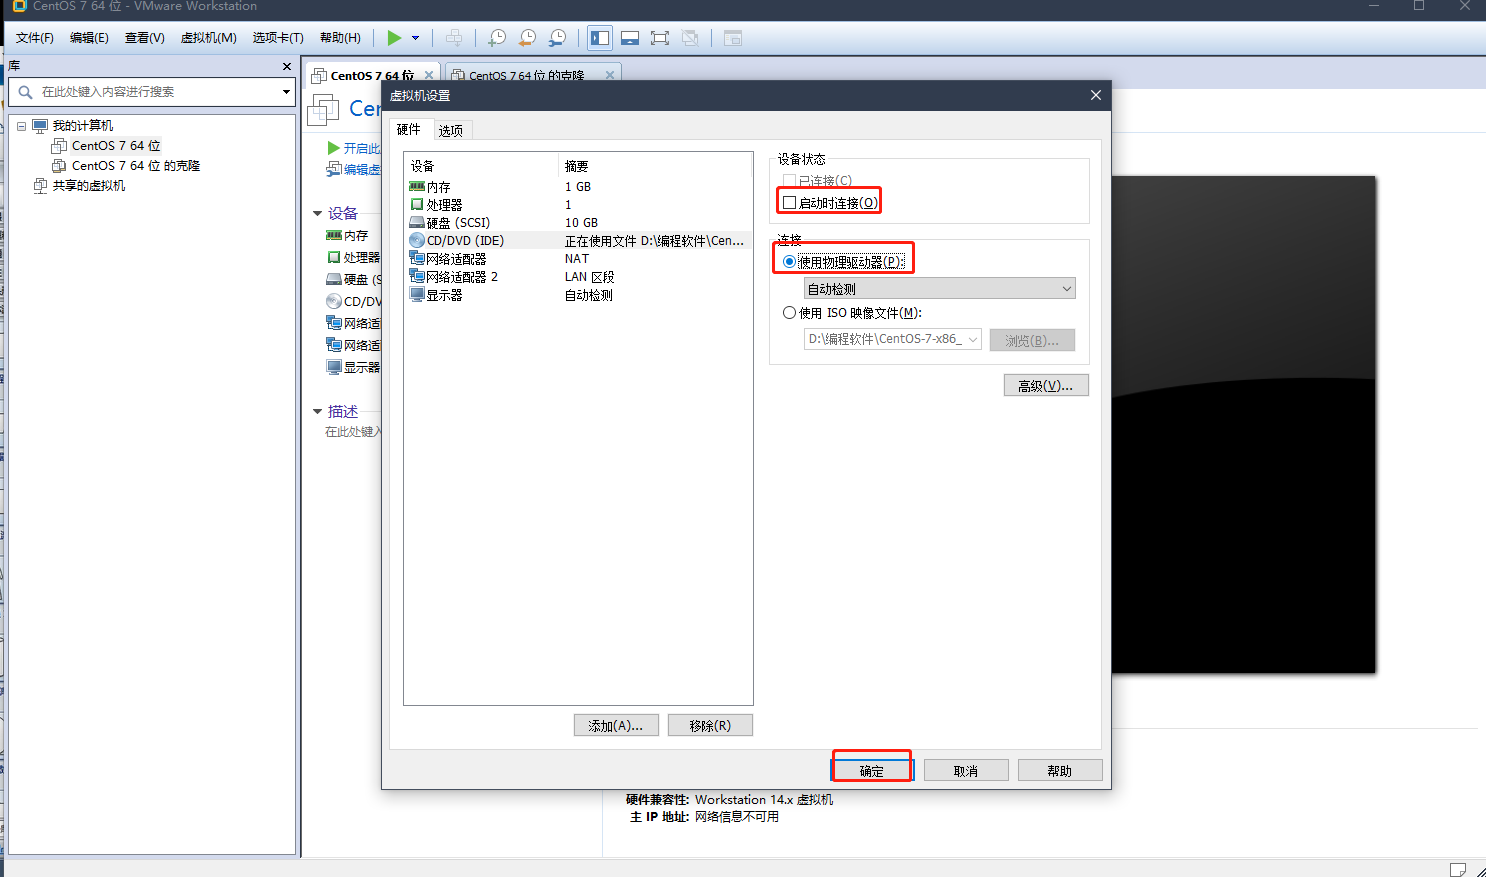
Task: Click the send Ctrl+Alt+Del toolbar icon
Action: pos(454,38)
